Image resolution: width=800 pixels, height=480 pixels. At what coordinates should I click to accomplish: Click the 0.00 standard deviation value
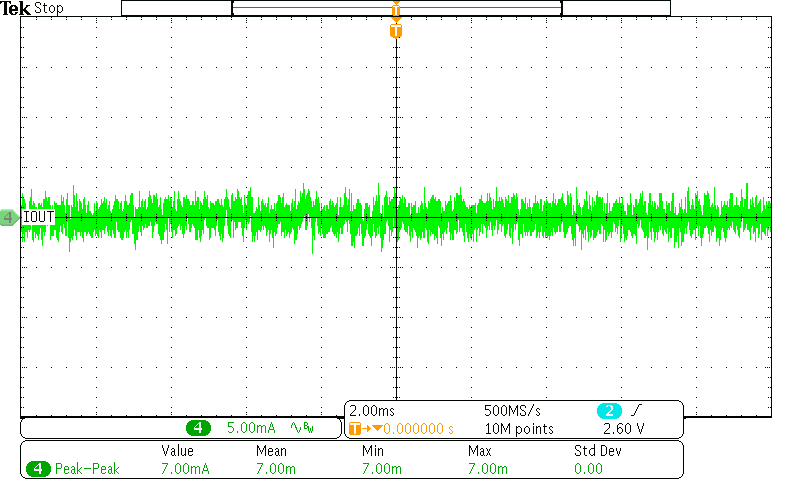click(x=588, y=469)
